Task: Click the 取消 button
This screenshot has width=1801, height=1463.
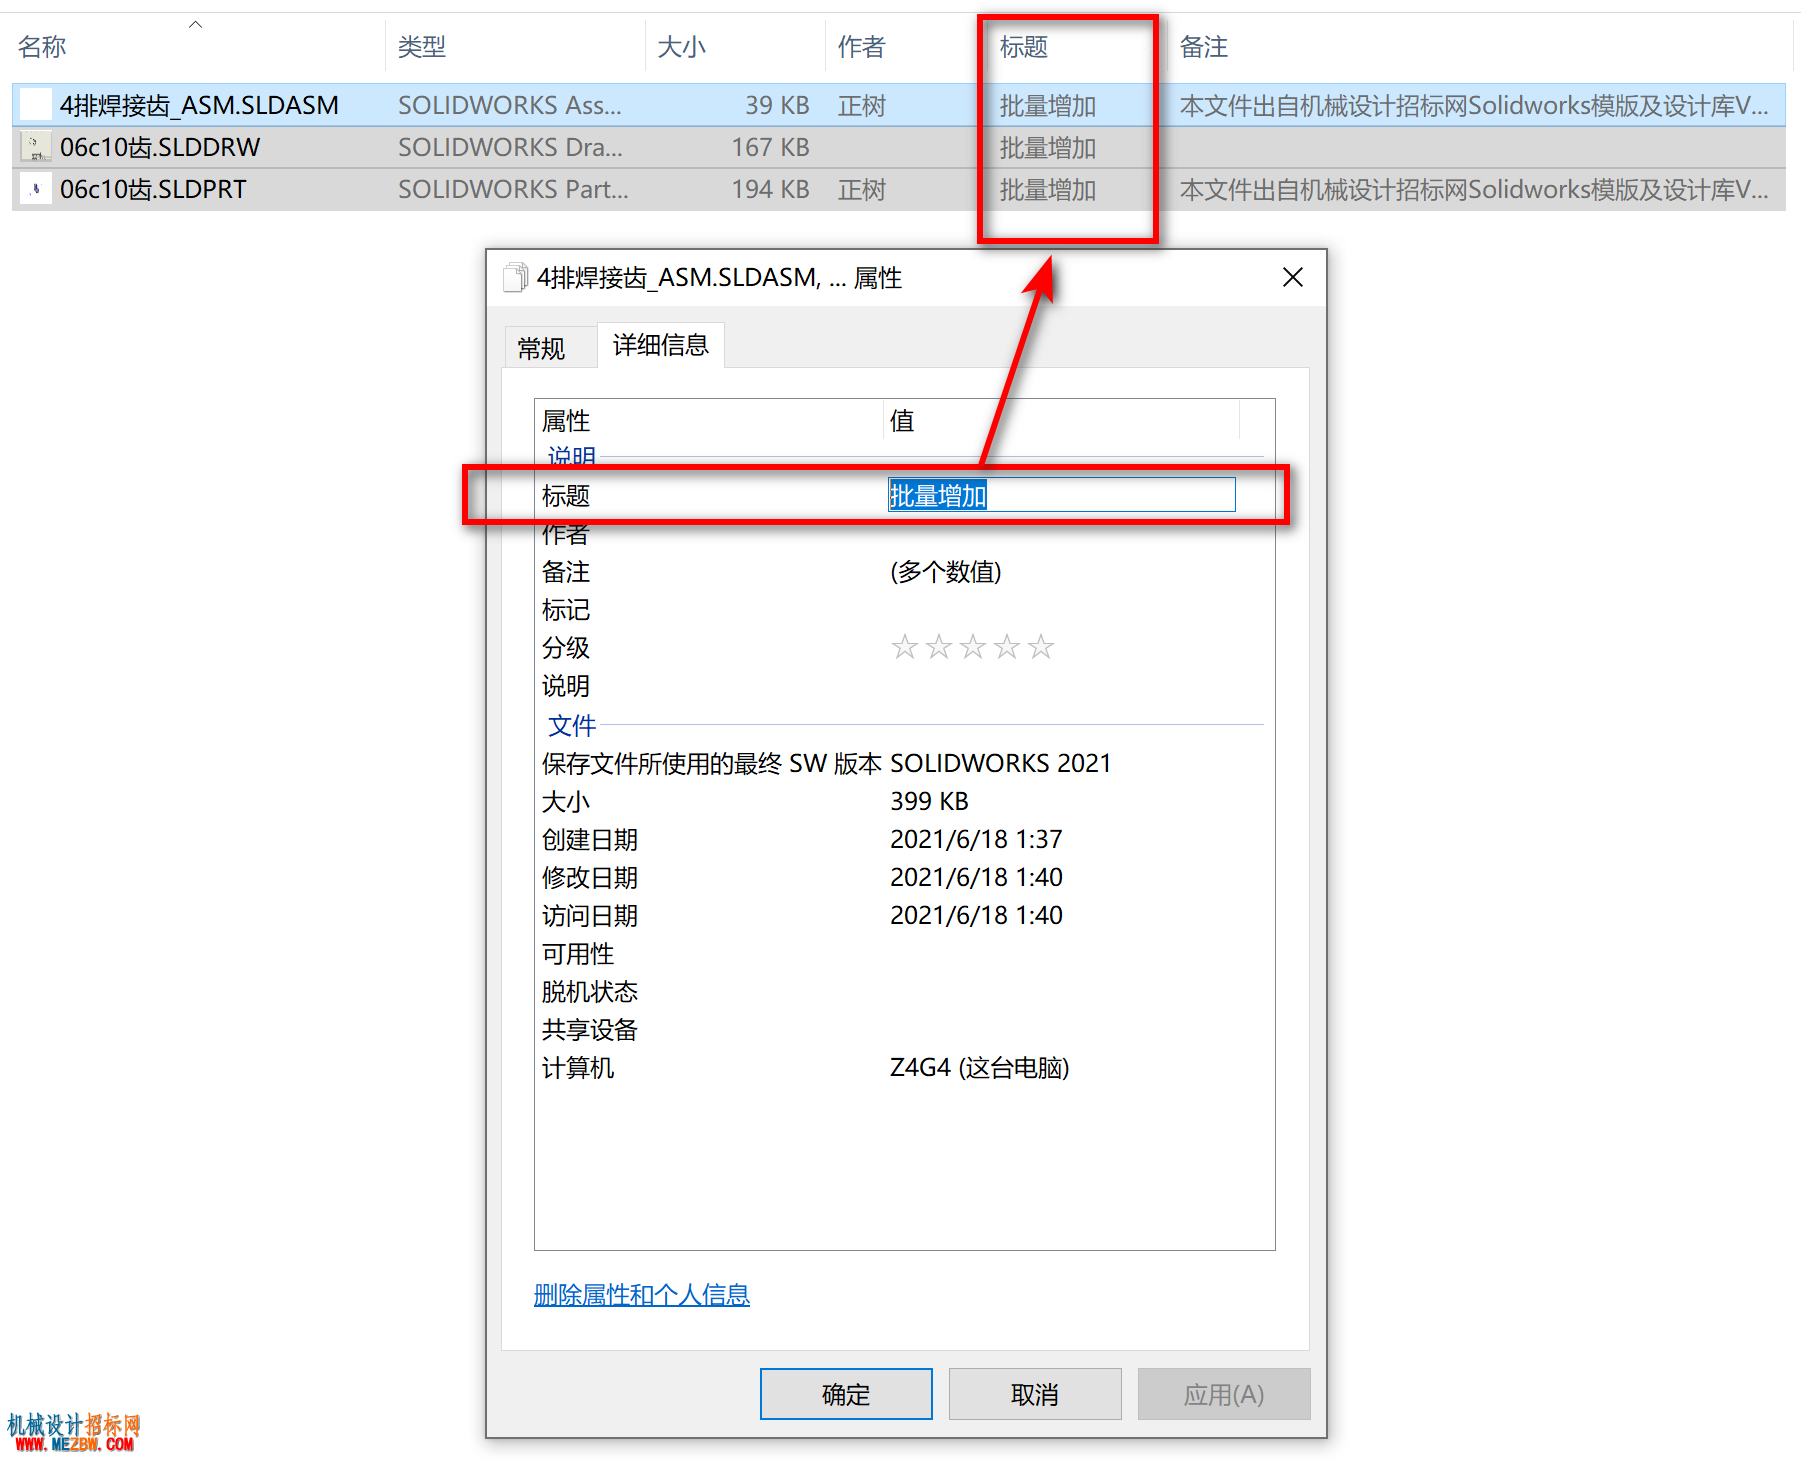Action: (1035, 1394)
